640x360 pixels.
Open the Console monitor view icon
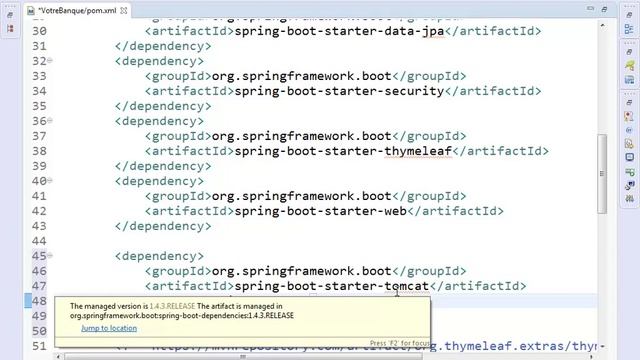click(629, 158)
